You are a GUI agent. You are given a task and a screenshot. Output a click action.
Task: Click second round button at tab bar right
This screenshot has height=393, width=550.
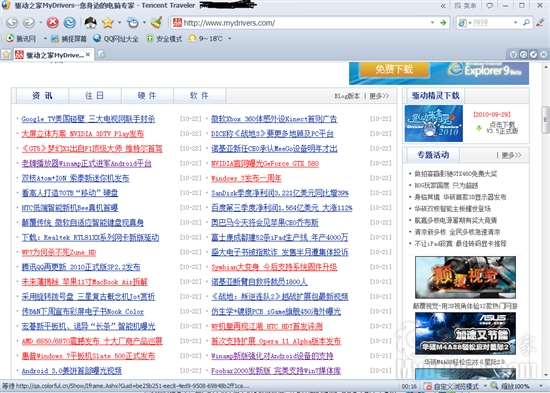[x=523, y=54]
